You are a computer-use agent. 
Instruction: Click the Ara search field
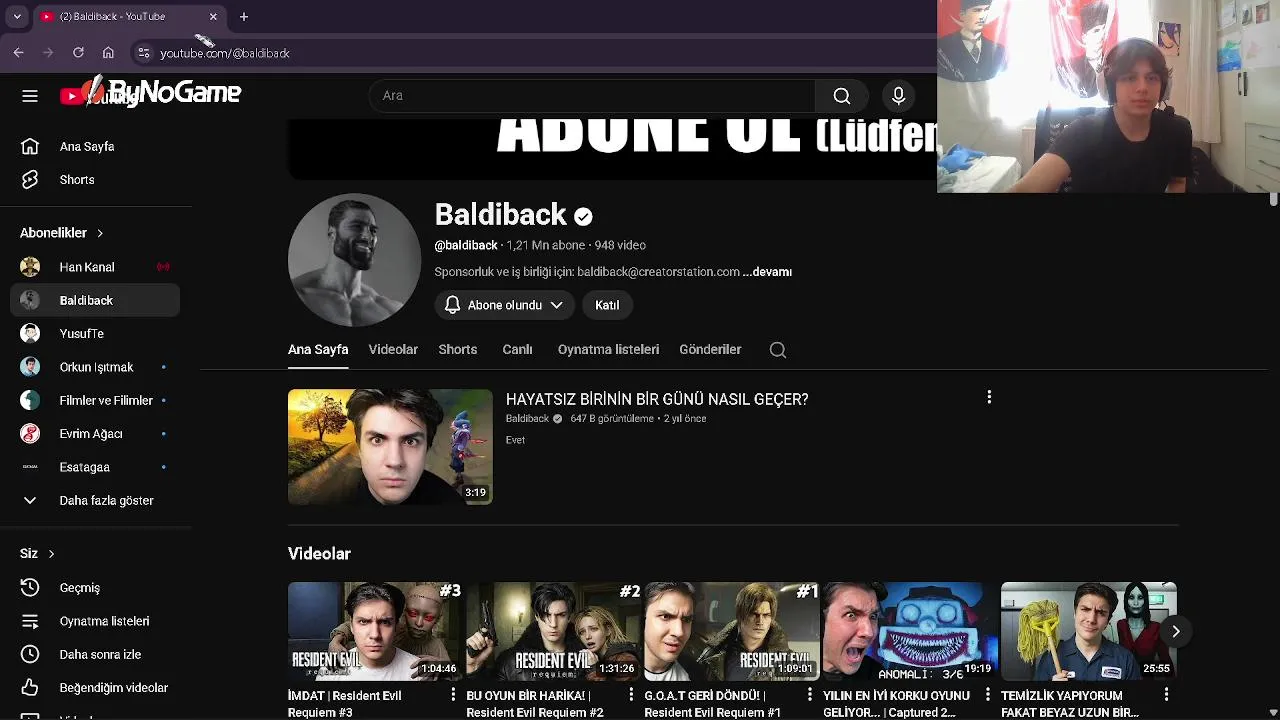(592, 96)
